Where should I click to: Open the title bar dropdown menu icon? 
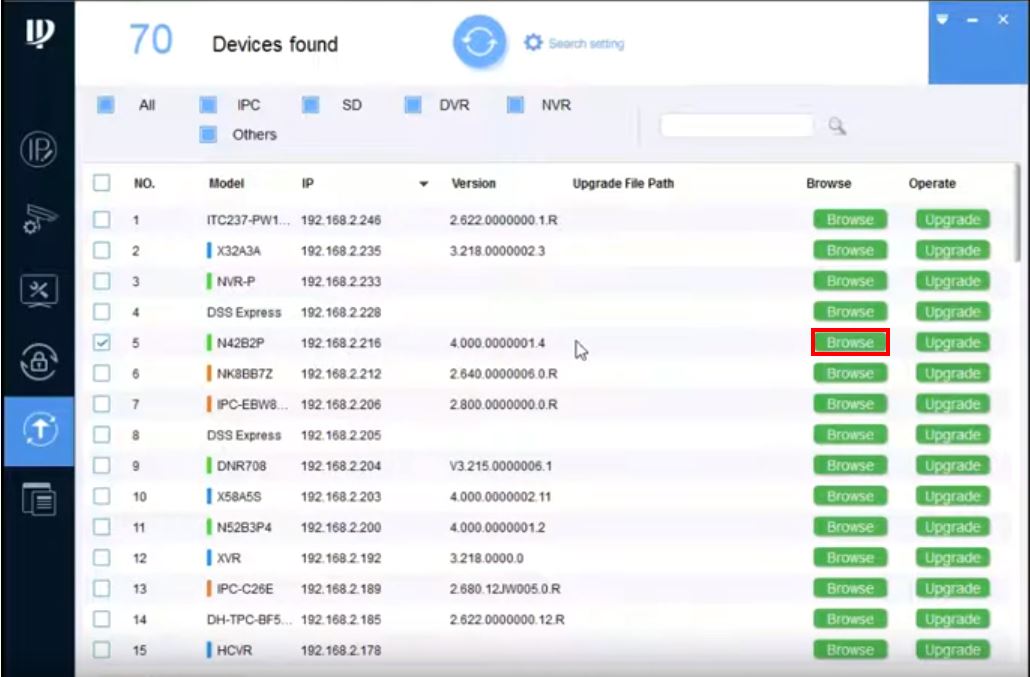[x=942, y=20]
